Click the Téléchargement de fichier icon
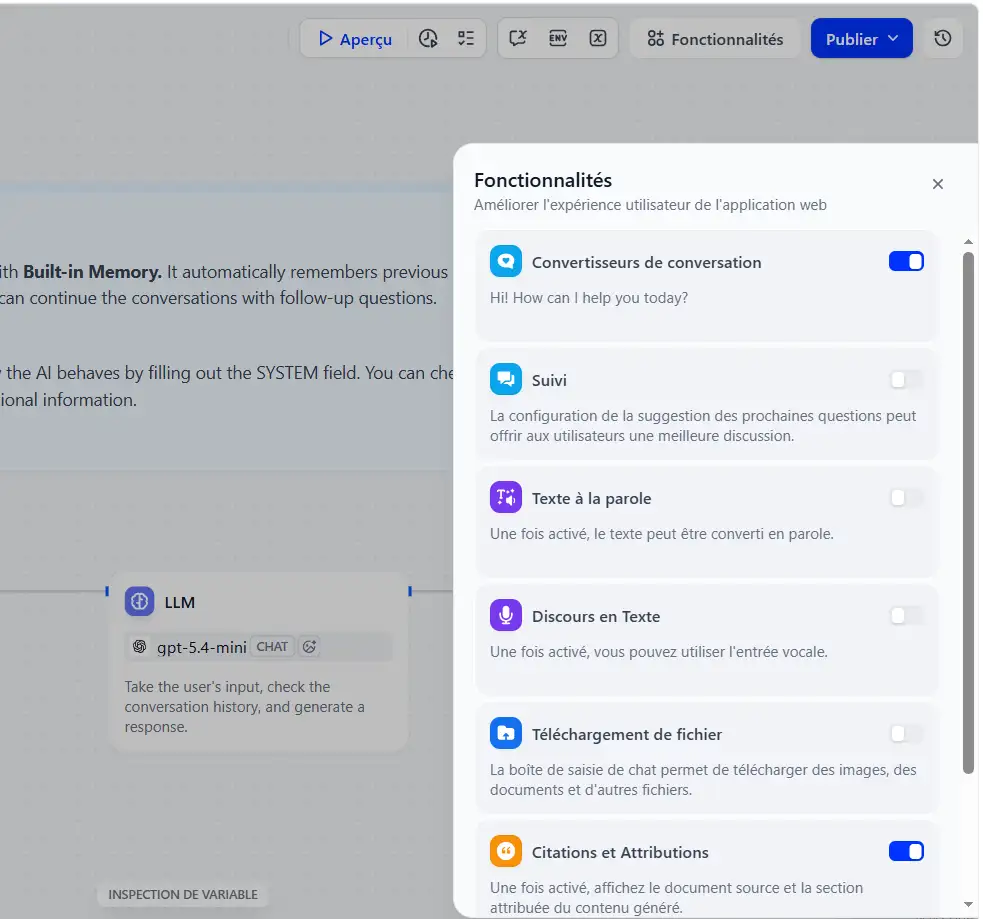This screenshot has height=919, width=983. click(506, 733)
